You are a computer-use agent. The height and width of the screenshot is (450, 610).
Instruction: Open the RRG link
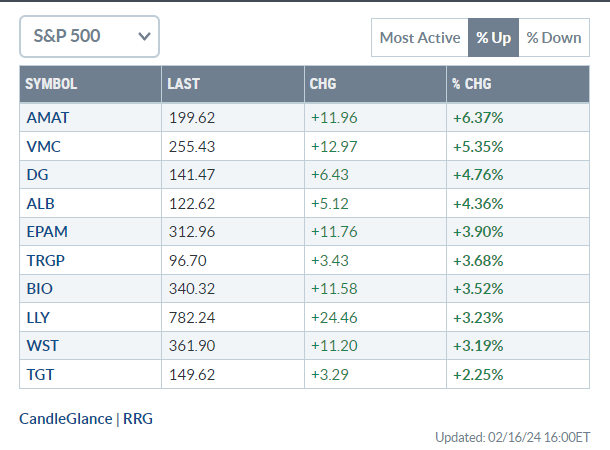(x=138, y=419)
